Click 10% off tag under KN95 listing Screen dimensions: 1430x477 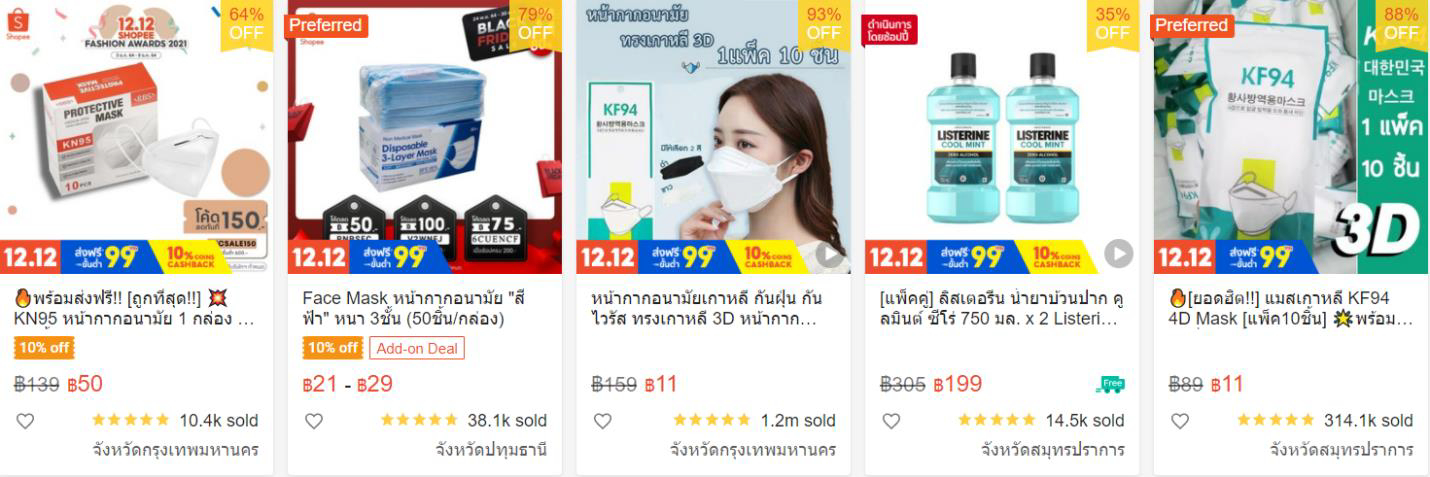coord(44,348)
